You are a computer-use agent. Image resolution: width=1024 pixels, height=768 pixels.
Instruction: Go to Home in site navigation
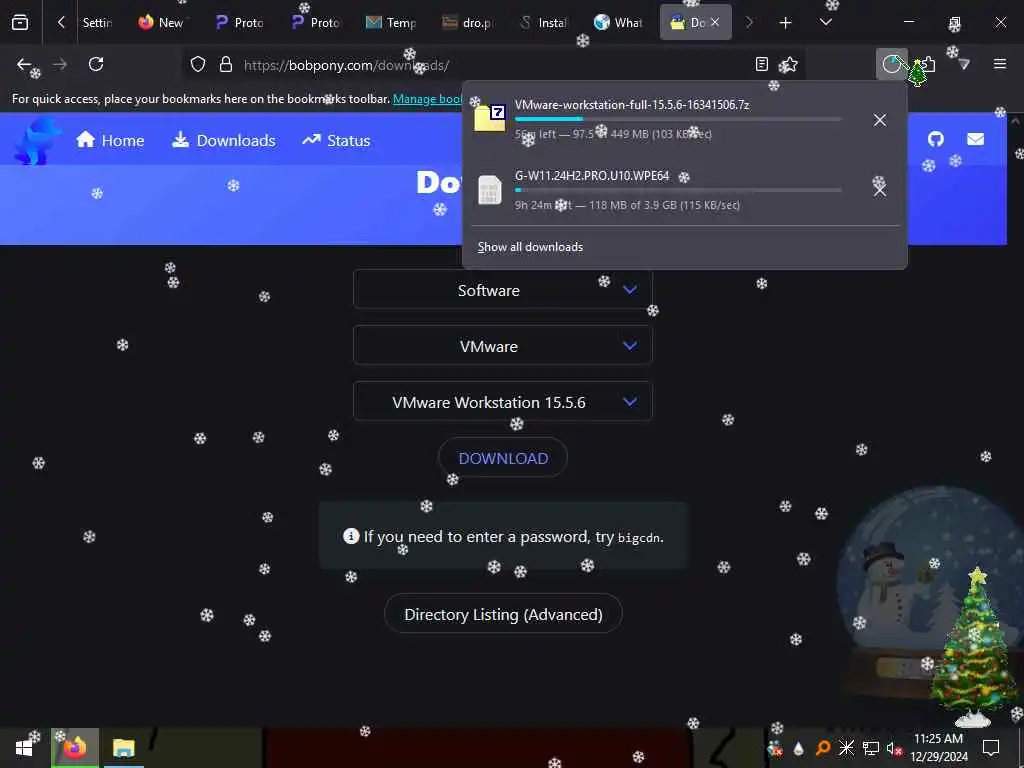tap(110, 140)
